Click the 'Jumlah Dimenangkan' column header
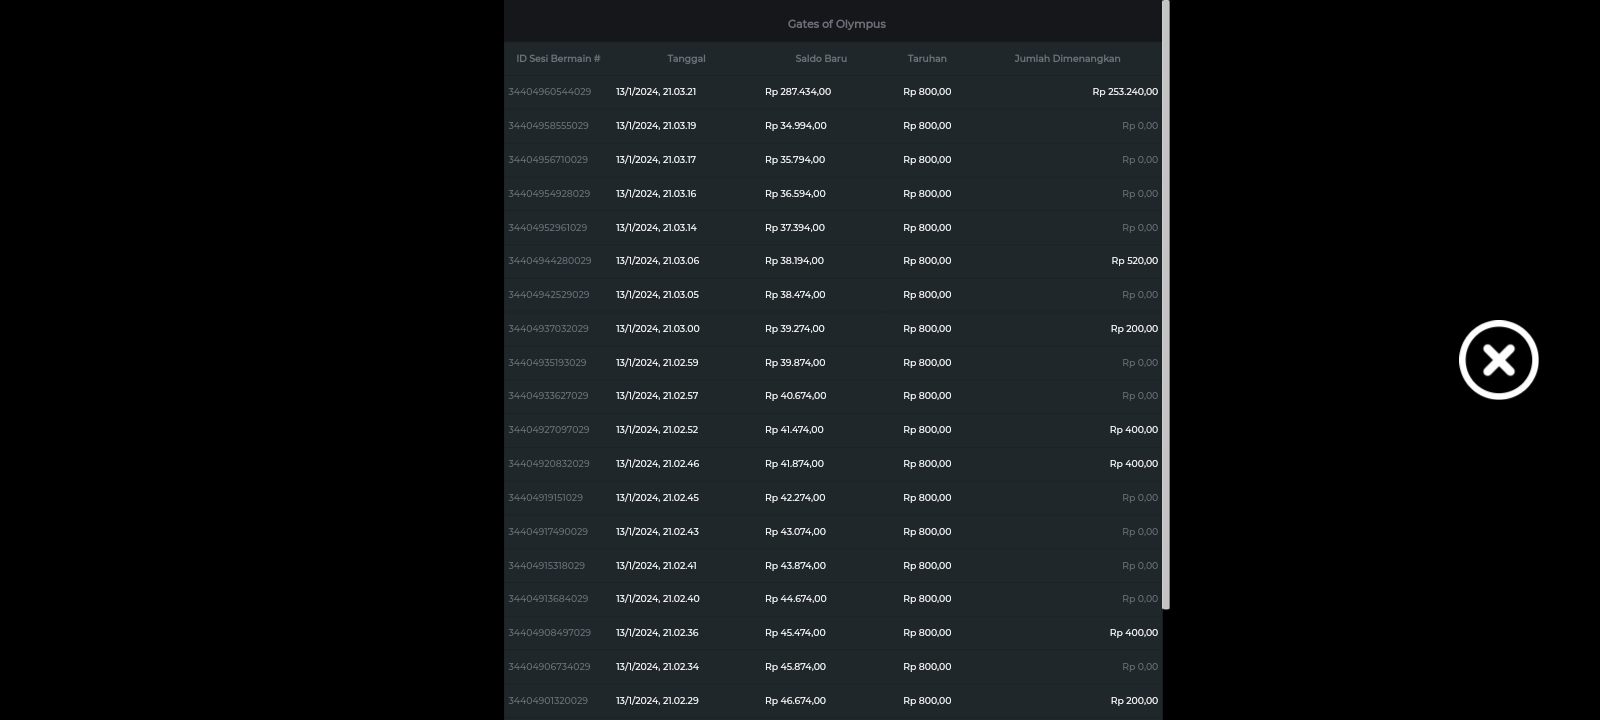1600x720 pixels. tap(1067, 59)
